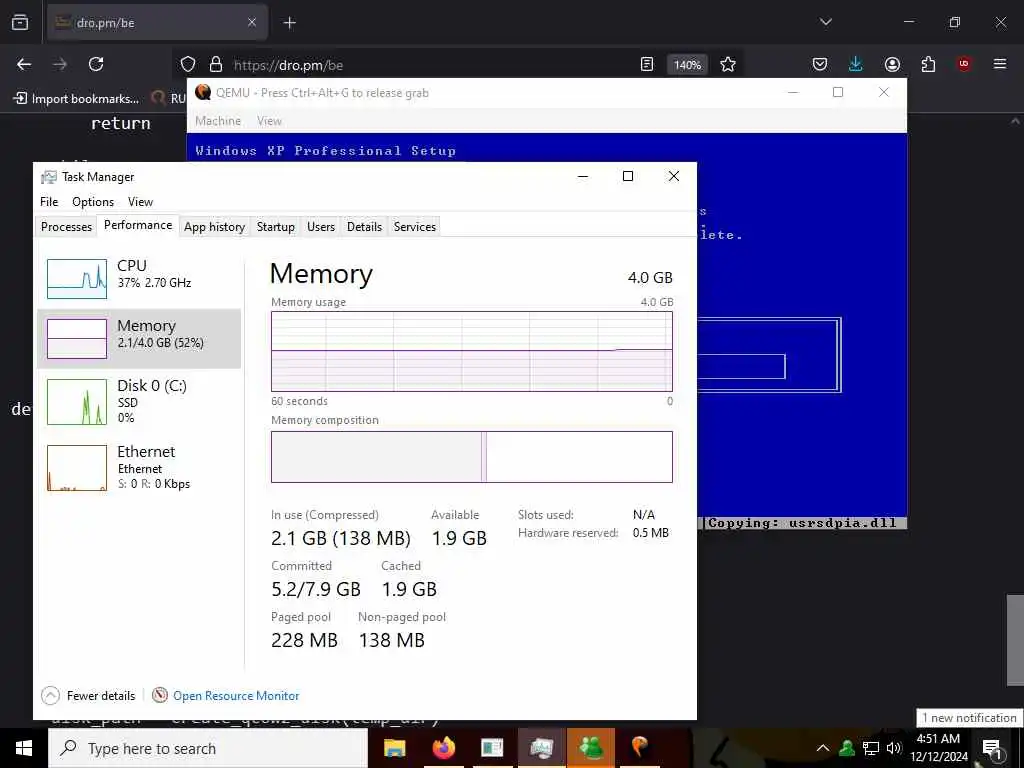Open Task Manager Options menu

point(93,202)
